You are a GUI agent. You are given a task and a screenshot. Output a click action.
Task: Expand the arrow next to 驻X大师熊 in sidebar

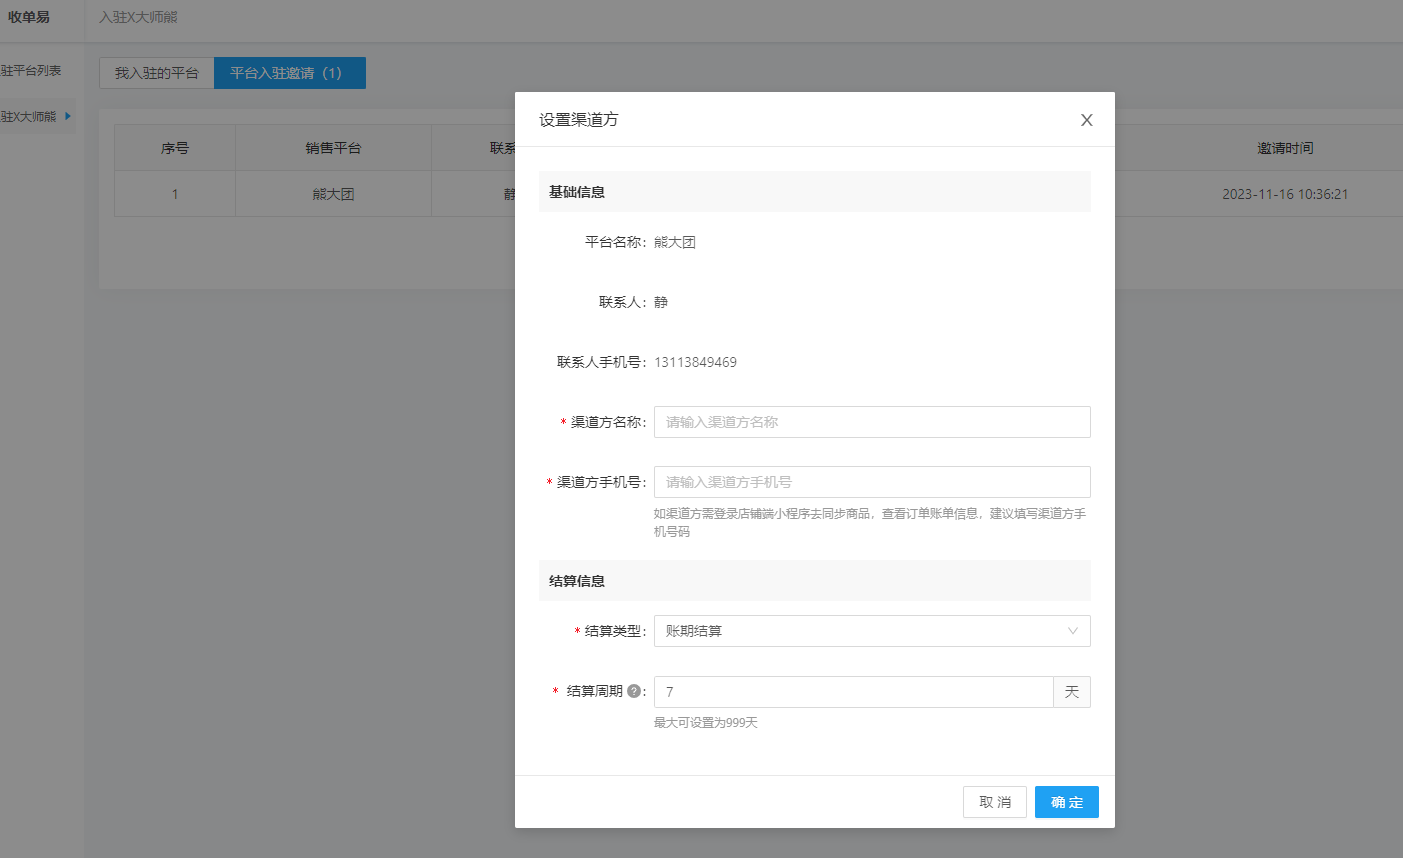click(x=68, y=116)
